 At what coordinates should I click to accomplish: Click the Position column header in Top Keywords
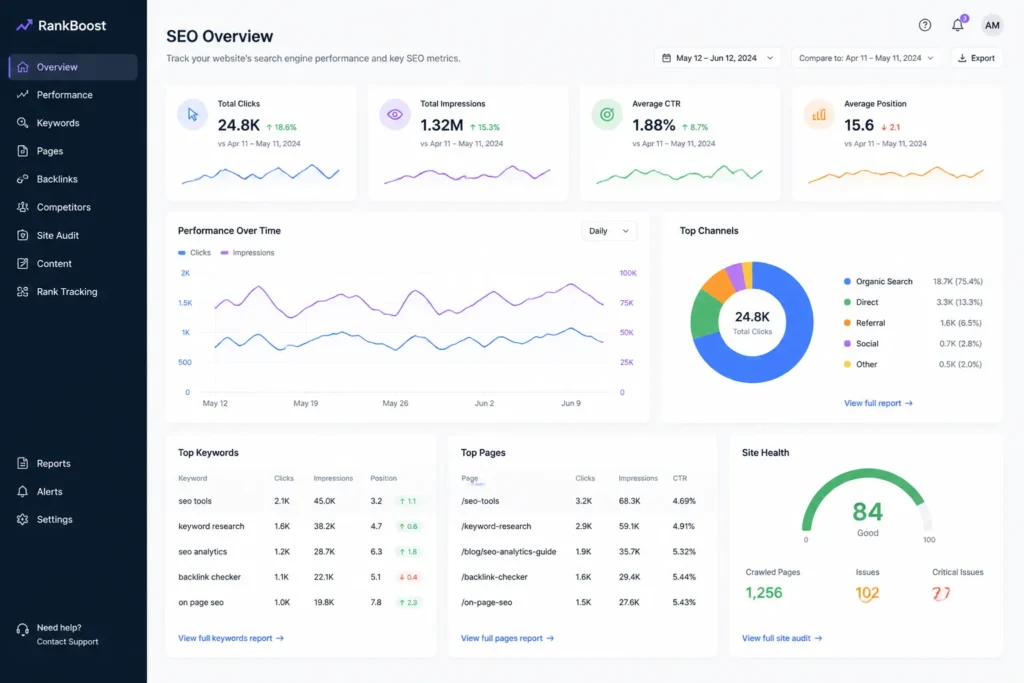click(x=383, y=479)
